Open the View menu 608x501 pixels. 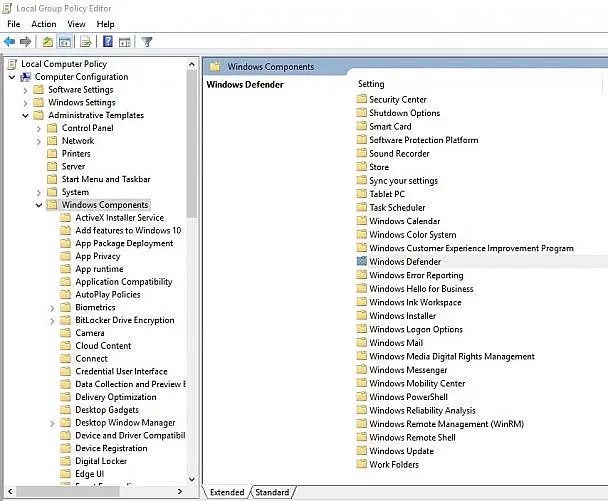76,24
